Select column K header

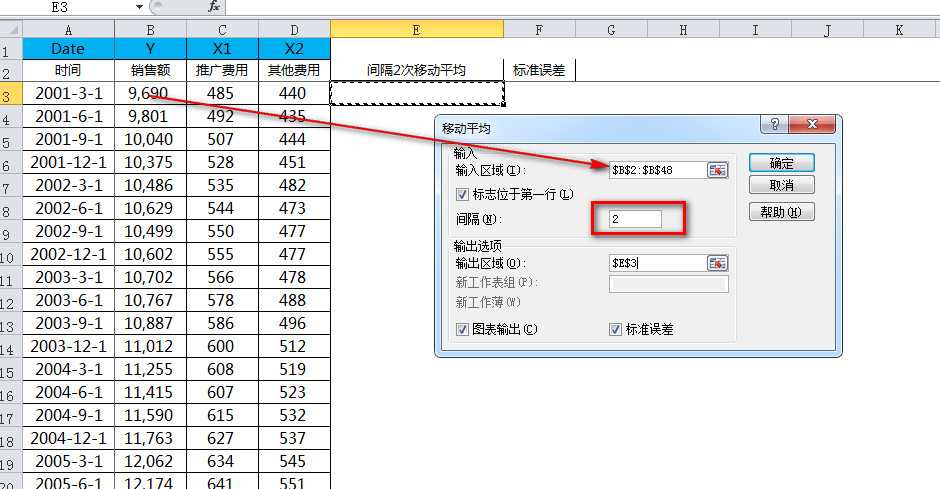pos(899,29)
